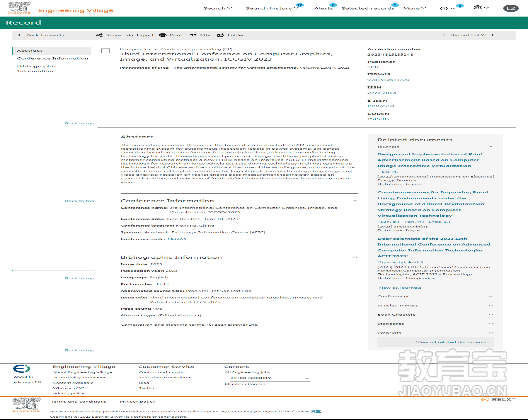Open the More menu in the header
This screenshot has width=528, height=420.
point(415,8)
